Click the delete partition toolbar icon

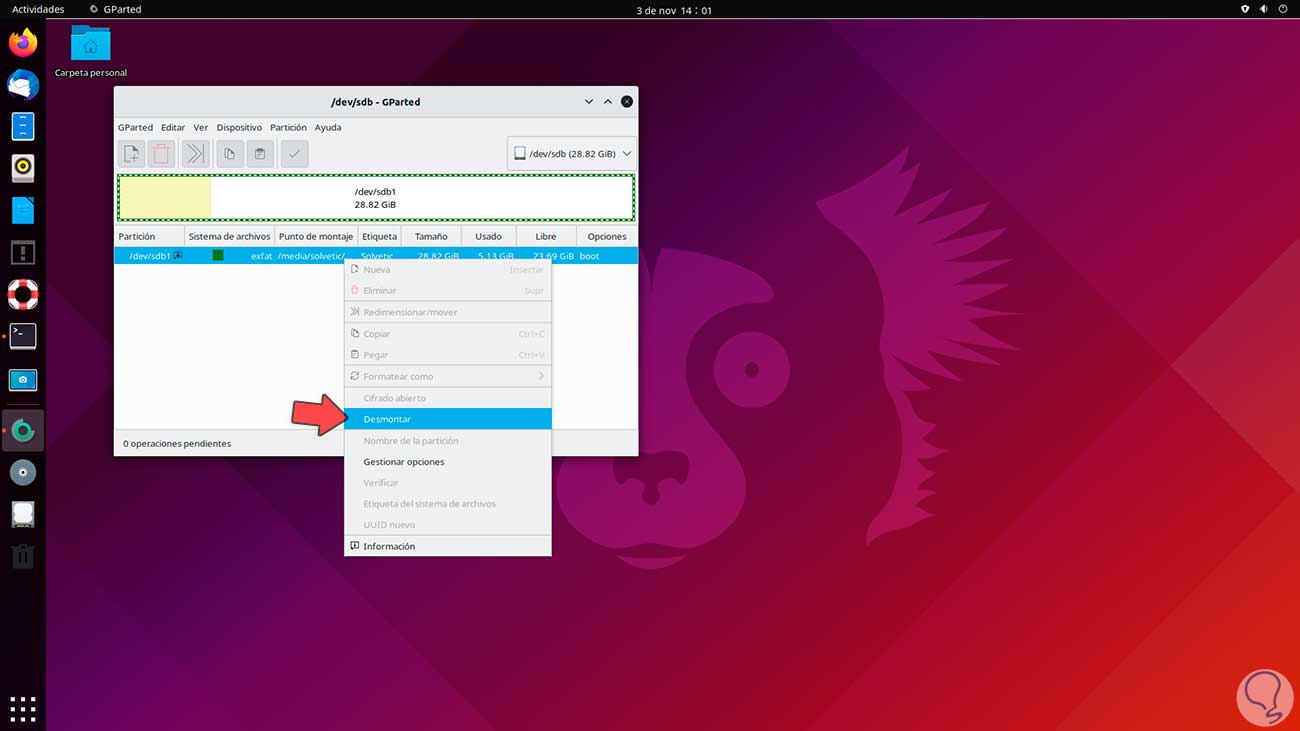tap(161, 154)
